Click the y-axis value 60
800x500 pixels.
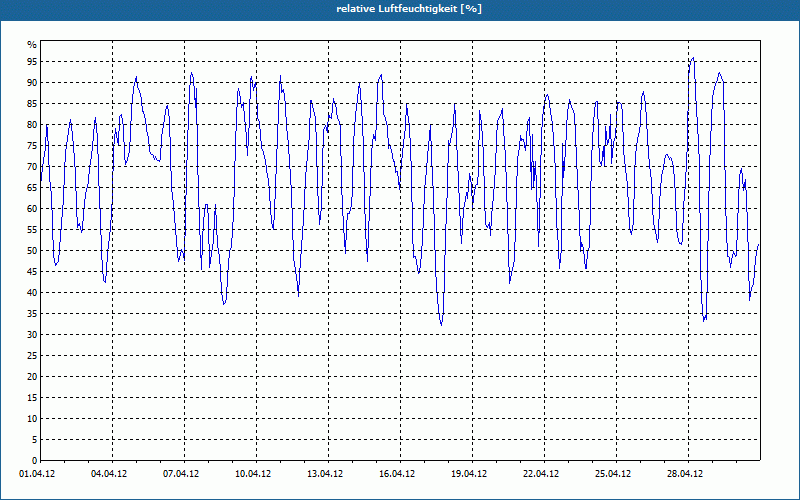32,209
